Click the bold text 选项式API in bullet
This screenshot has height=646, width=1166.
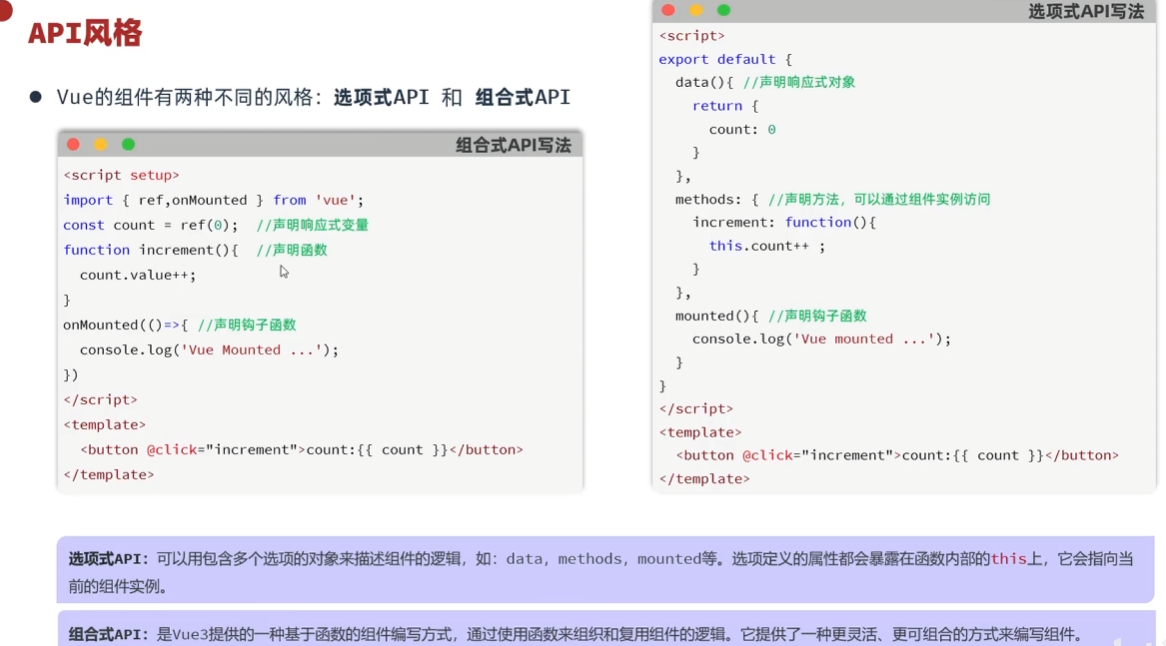pos(381,97)
